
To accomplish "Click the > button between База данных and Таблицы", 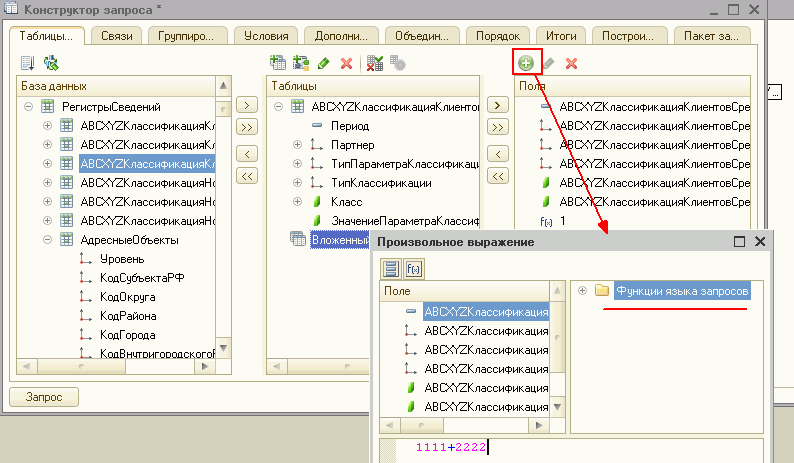I will point(247,105).
